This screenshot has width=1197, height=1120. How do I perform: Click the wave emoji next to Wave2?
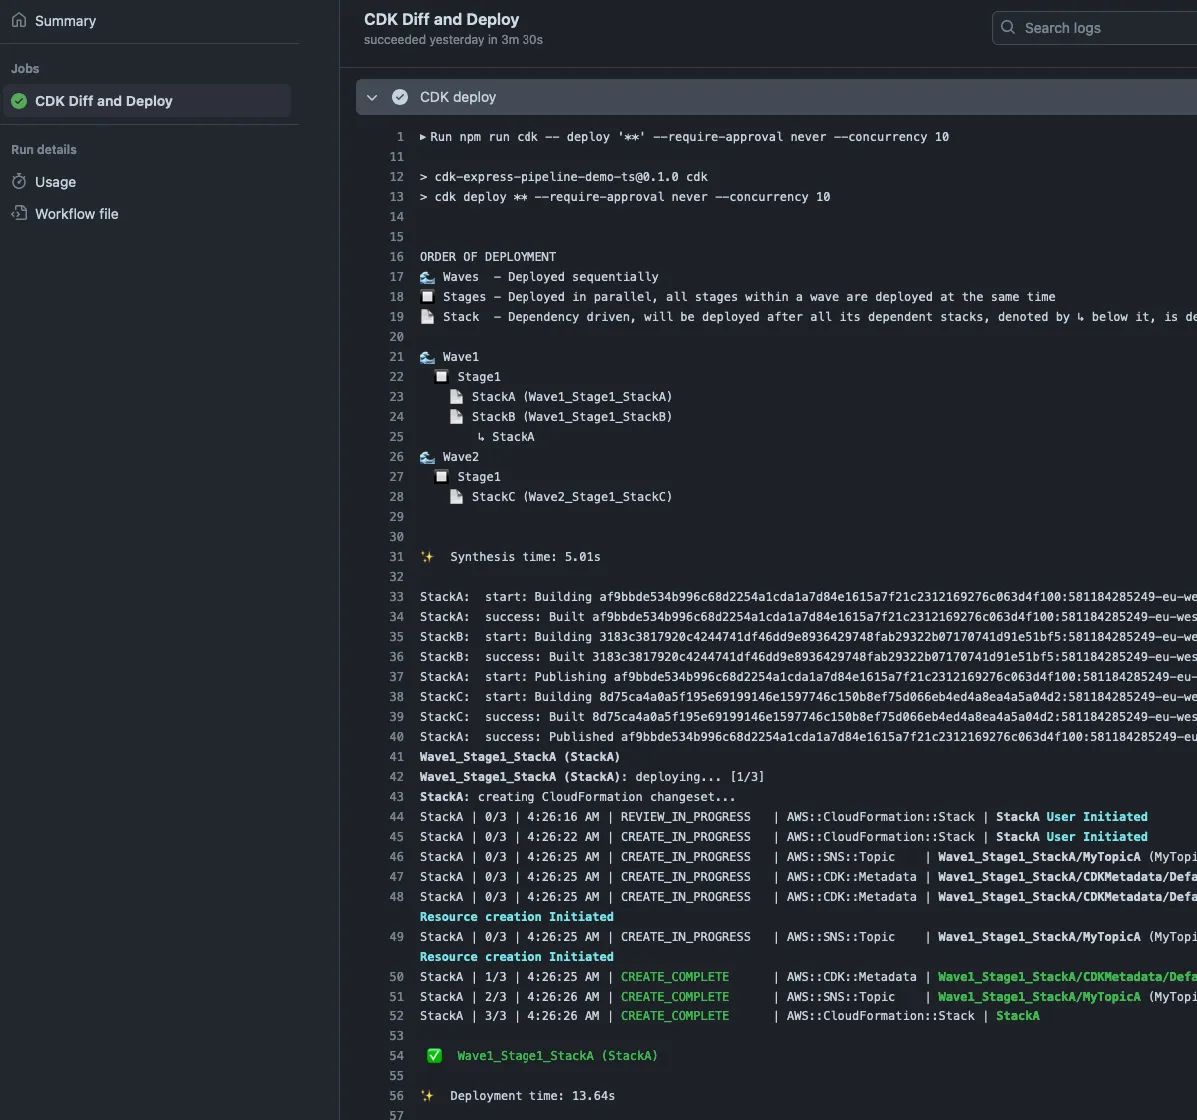tap(428, 457)
